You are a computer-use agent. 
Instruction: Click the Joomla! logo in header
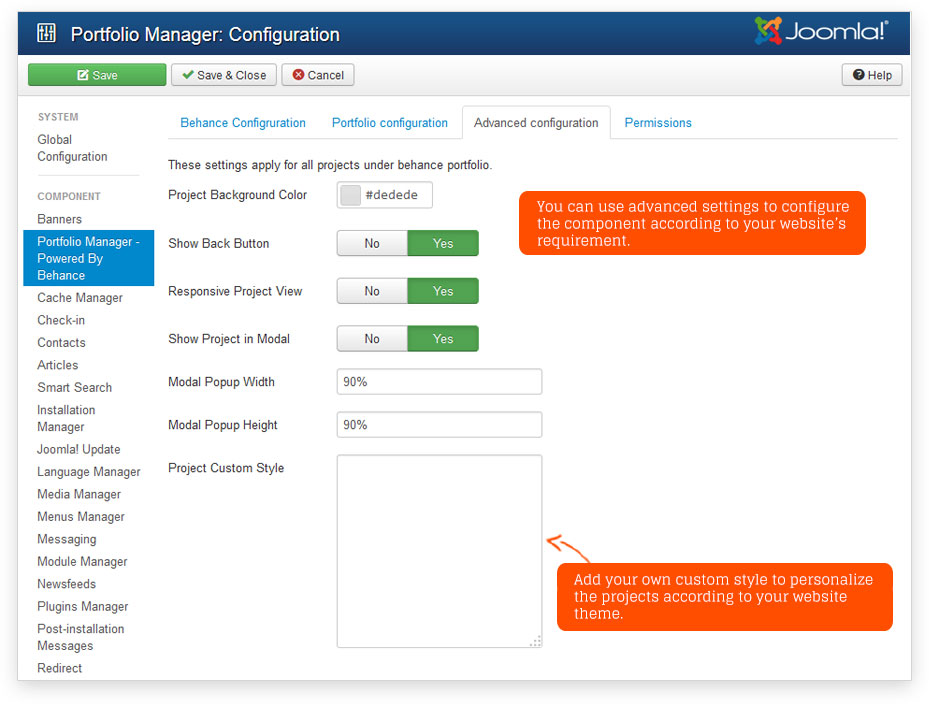820,32
